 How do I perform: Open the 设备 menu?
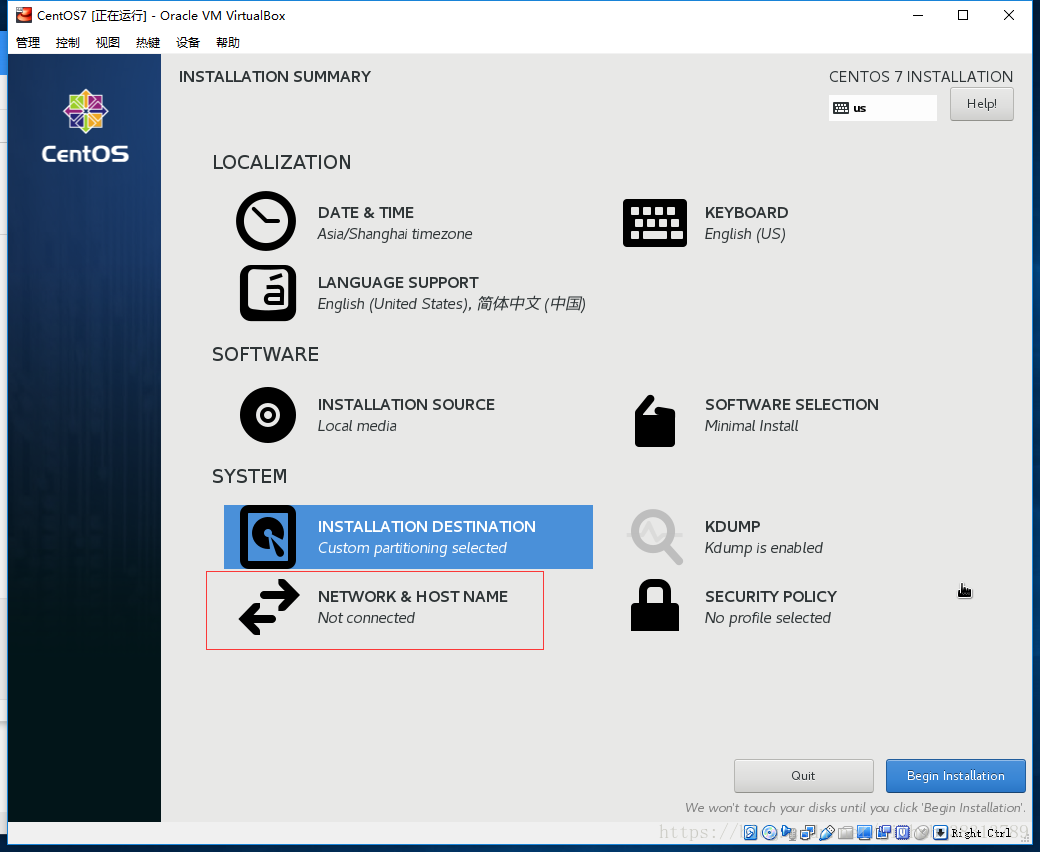[188, 42]
